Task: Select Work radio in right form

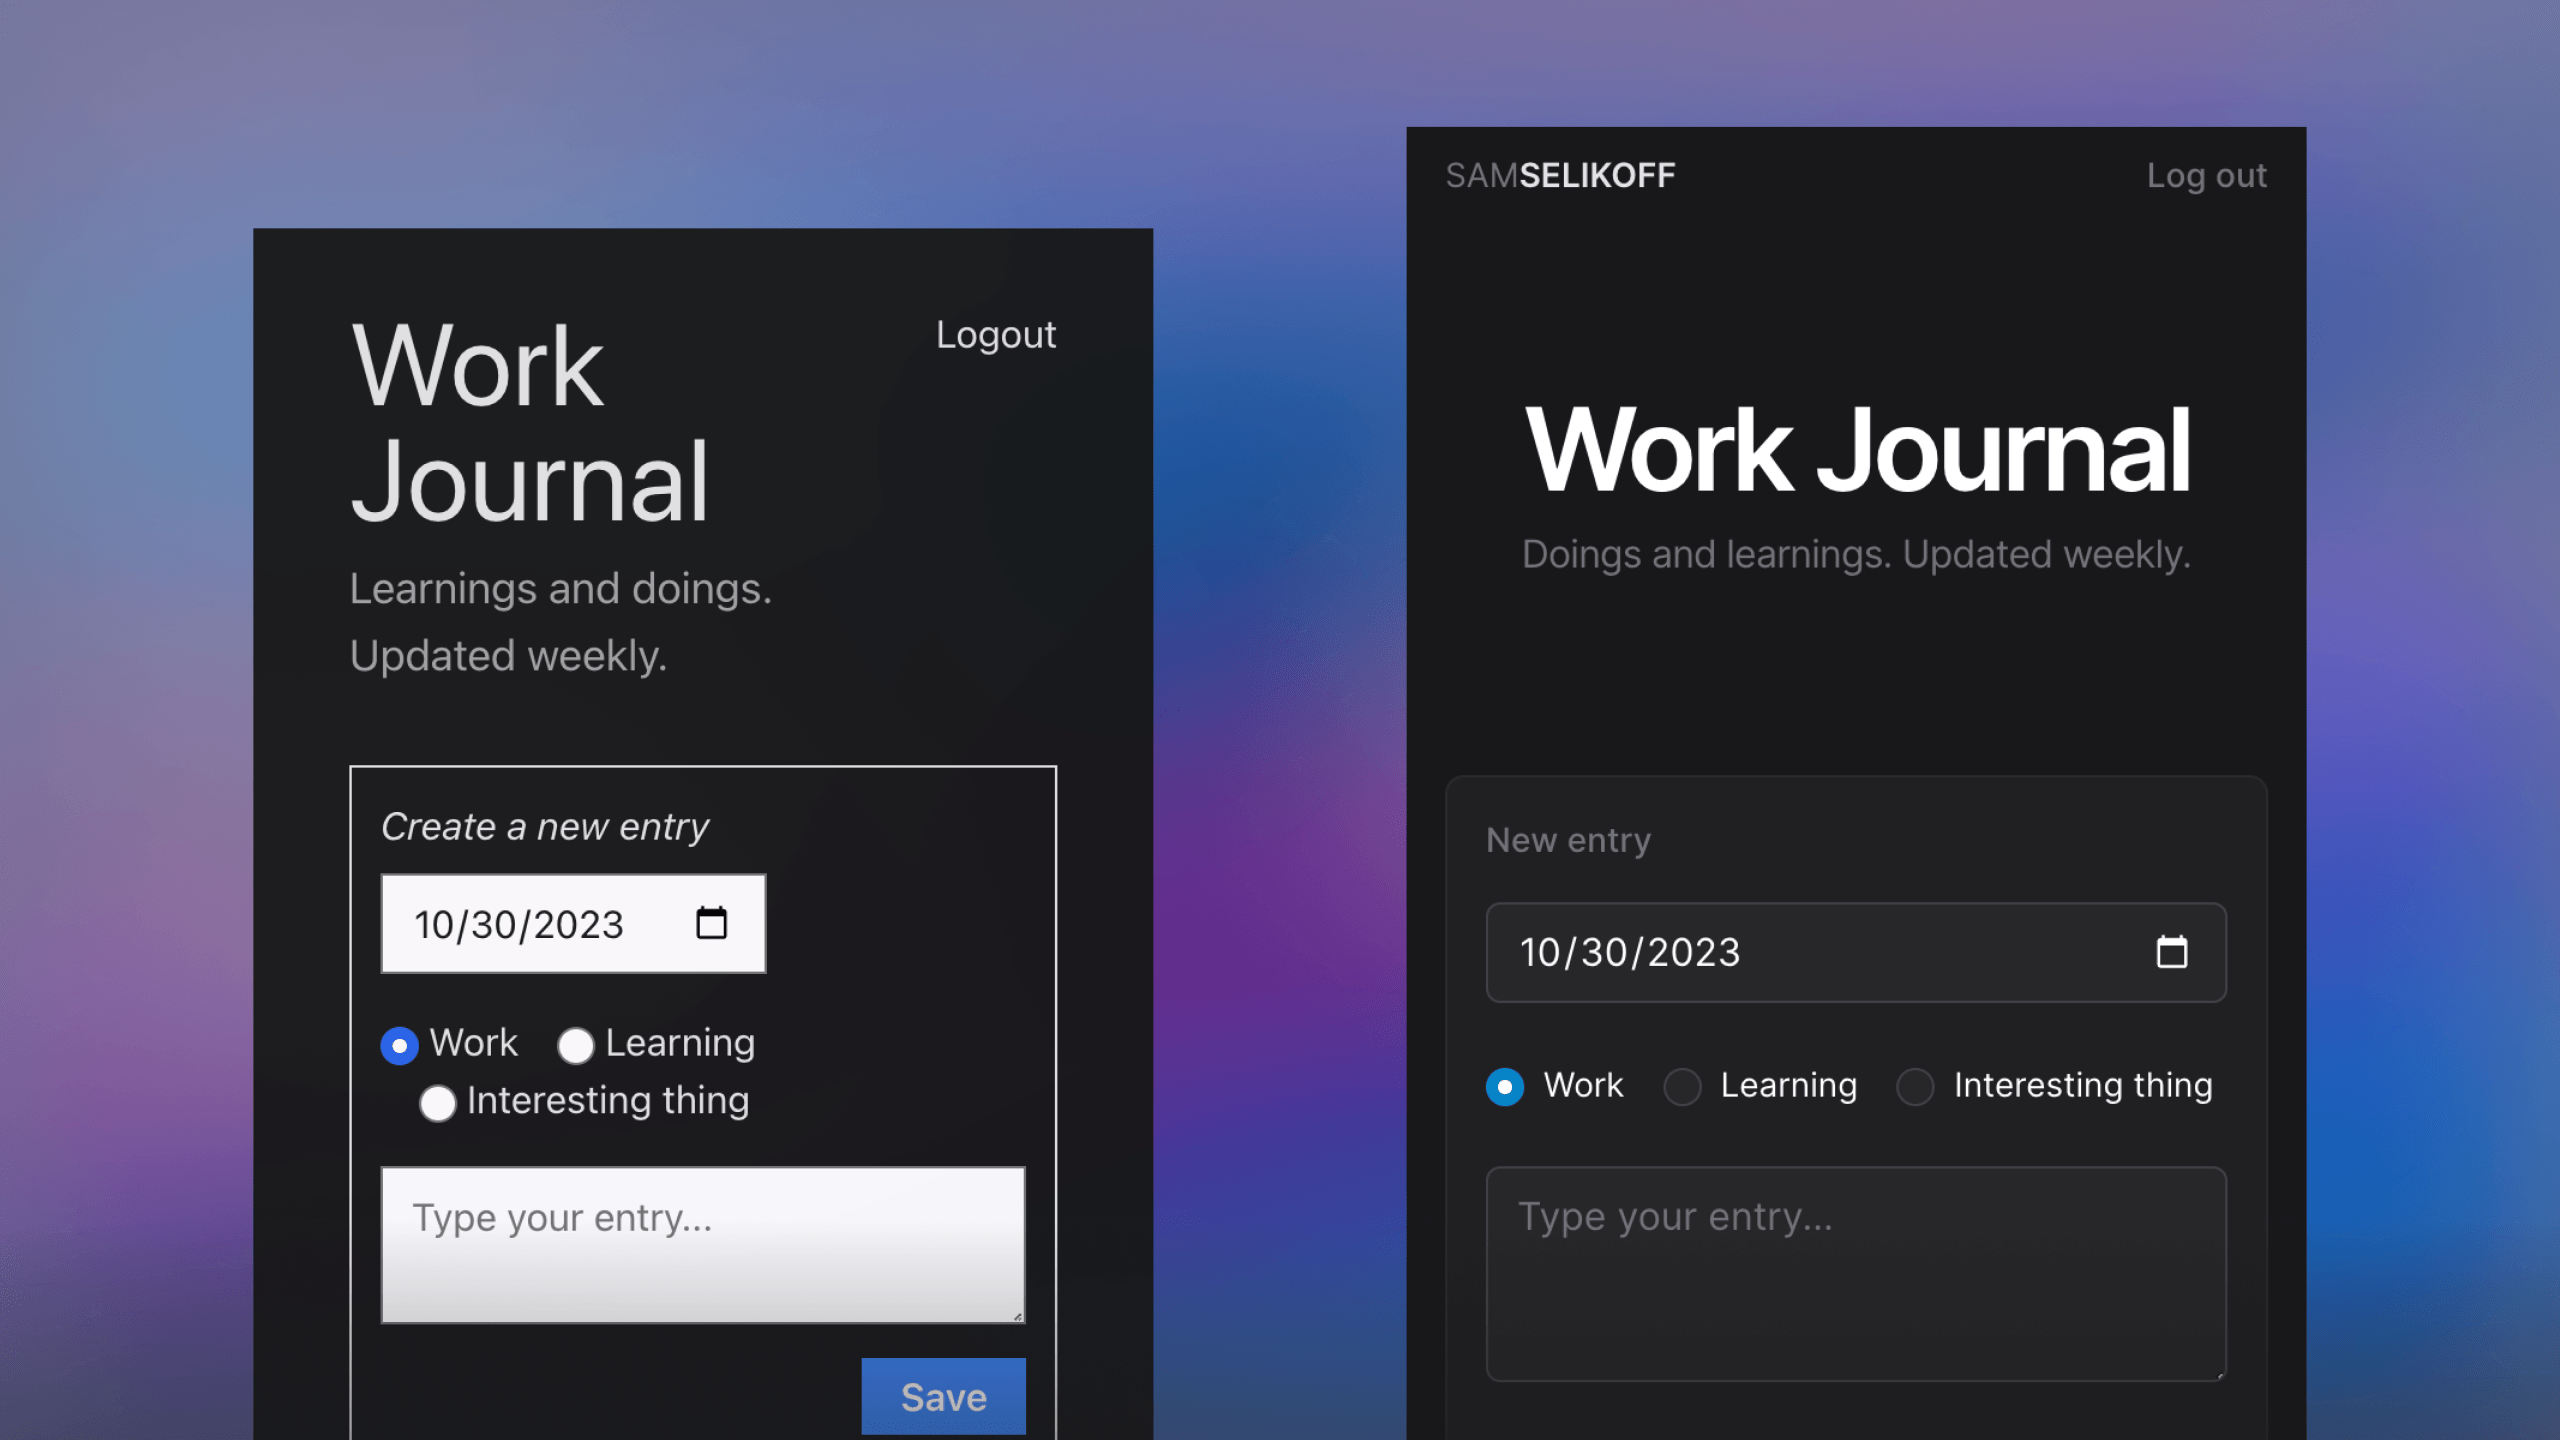Action: pyautogui.click(x=1504, y=1086)
